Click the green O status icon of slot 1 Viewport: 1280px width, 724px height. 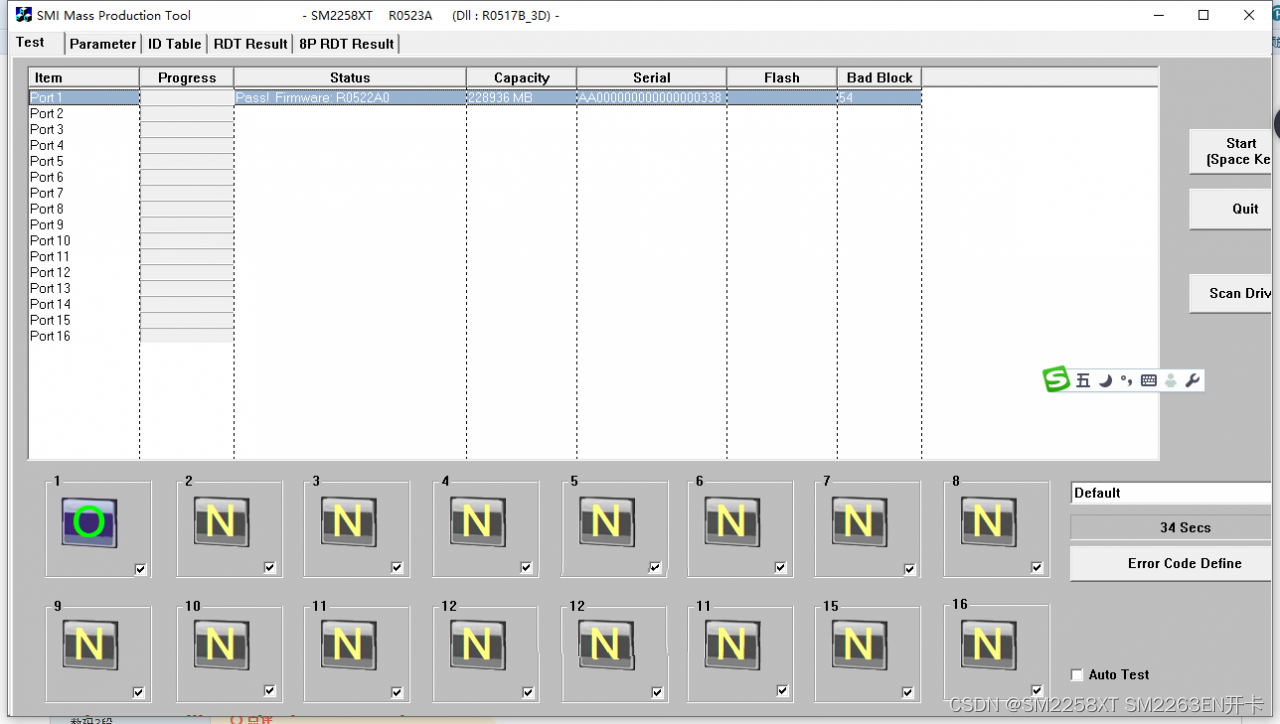89,523
